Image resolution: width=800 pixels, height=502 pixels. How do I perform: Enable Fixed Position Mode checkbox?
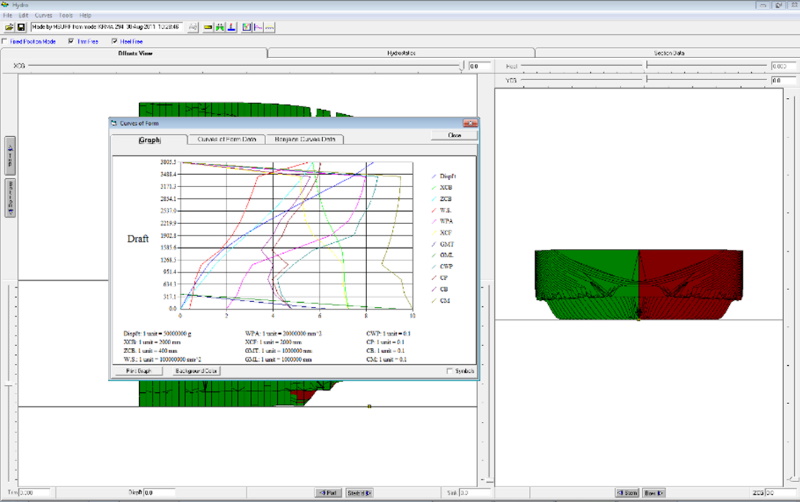click(6, 41)
